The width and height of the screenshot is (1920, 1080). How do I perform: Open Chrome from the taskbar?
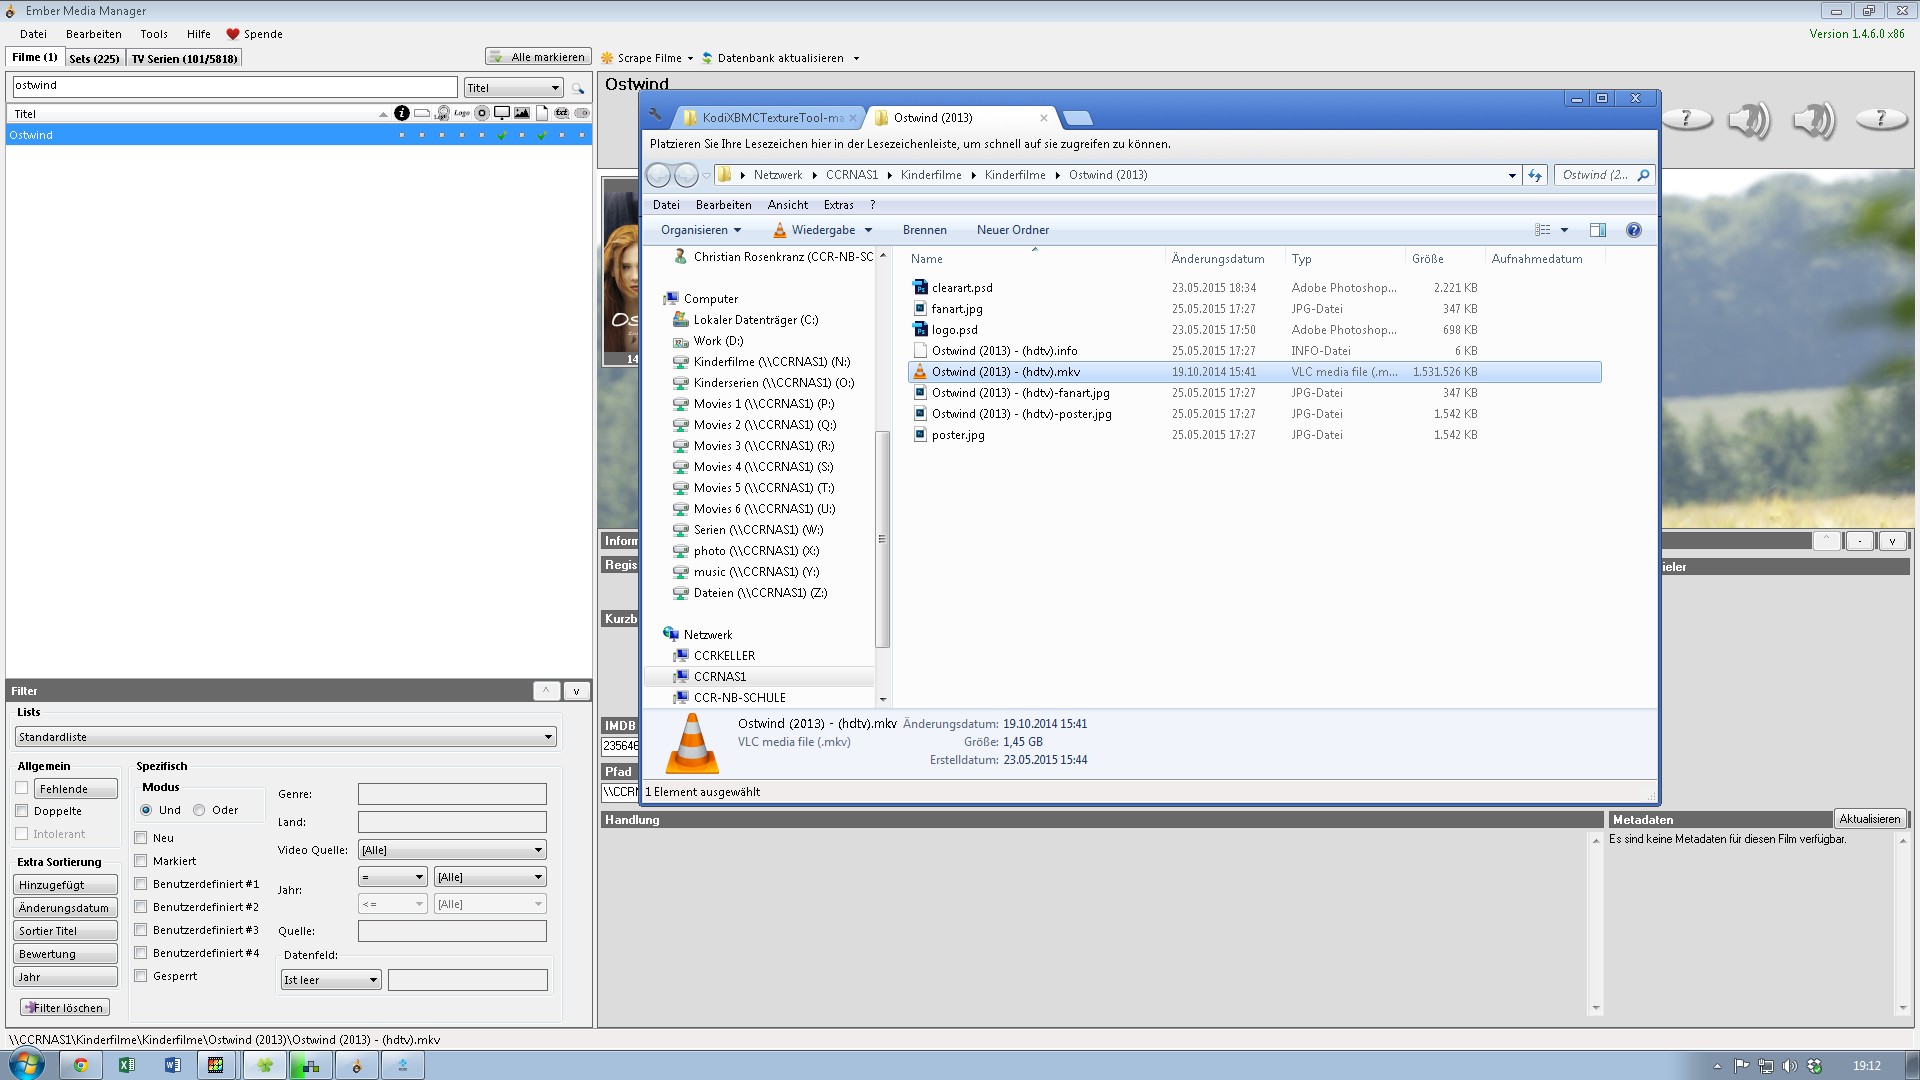81,1065
